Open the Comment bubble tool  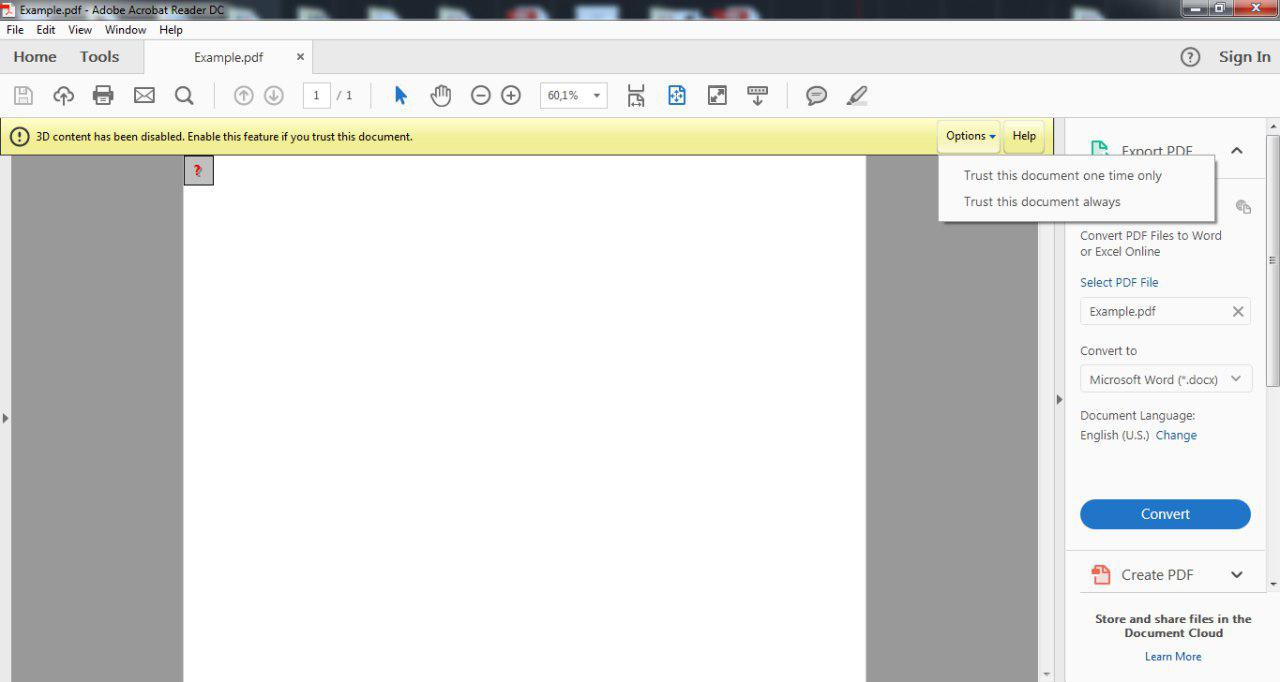816,95
